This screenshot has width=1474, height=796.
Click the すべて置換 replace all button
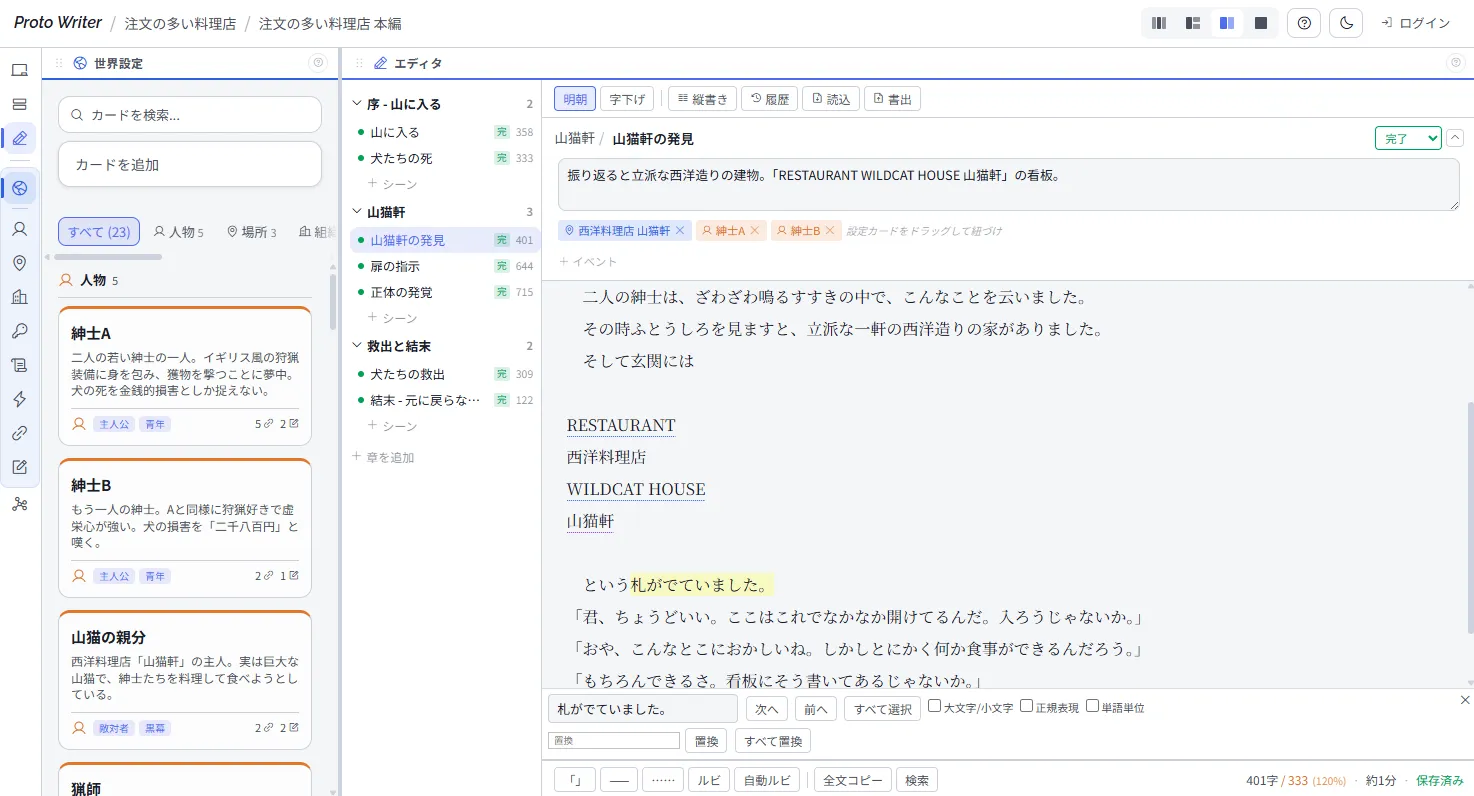coord(772,740)
